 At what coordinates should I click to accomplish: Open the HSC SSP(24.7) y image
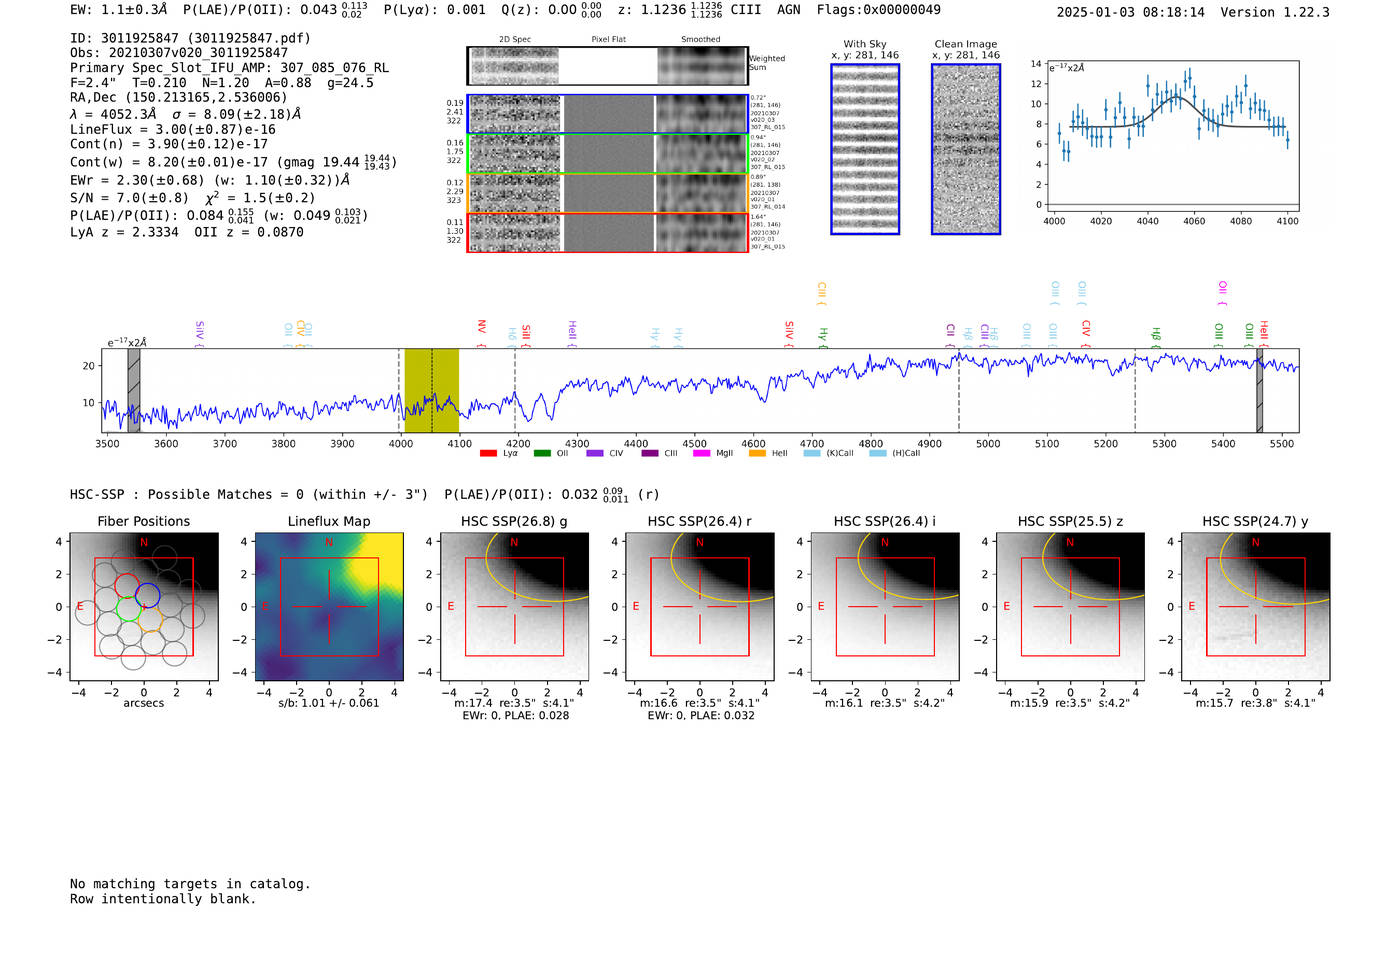(1256, 607)
